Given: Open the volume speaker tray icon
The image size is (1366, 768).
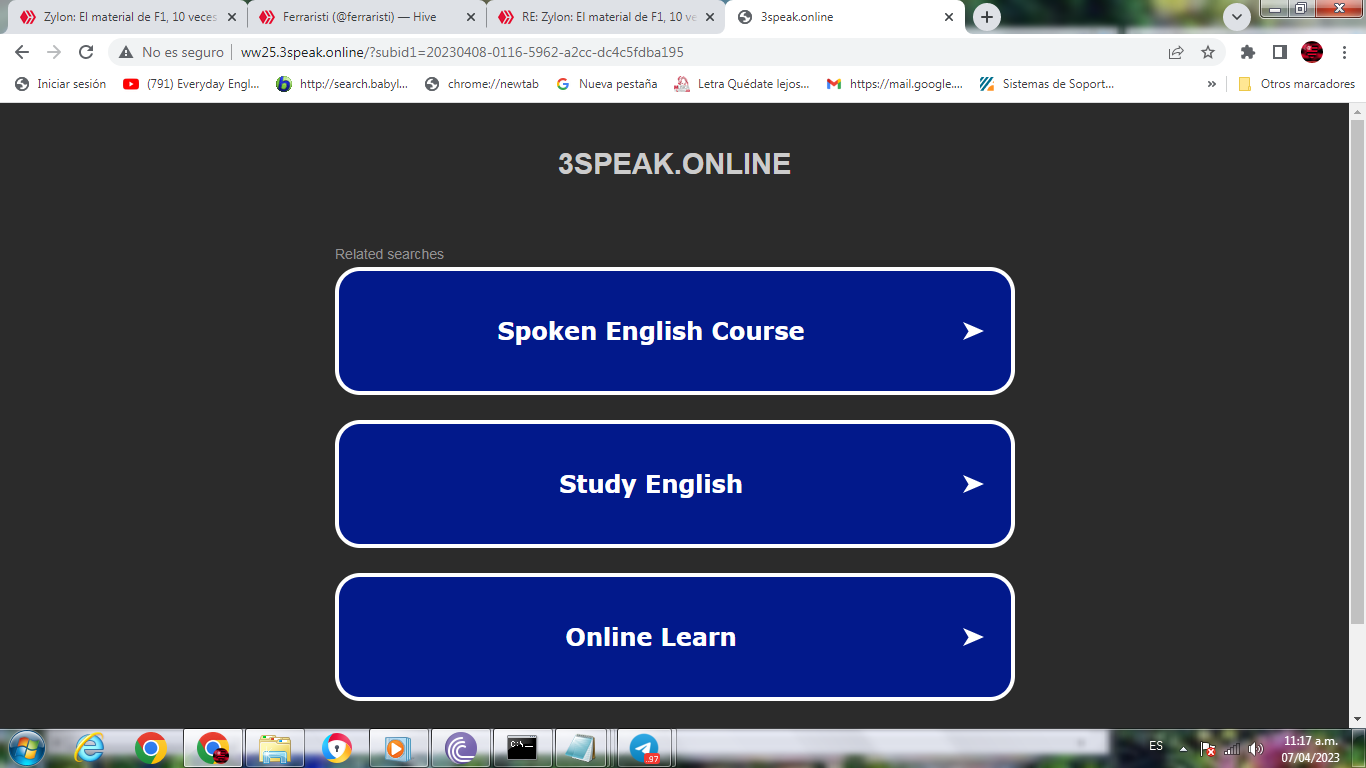Looking at the screenshot, I should 1256,748.
